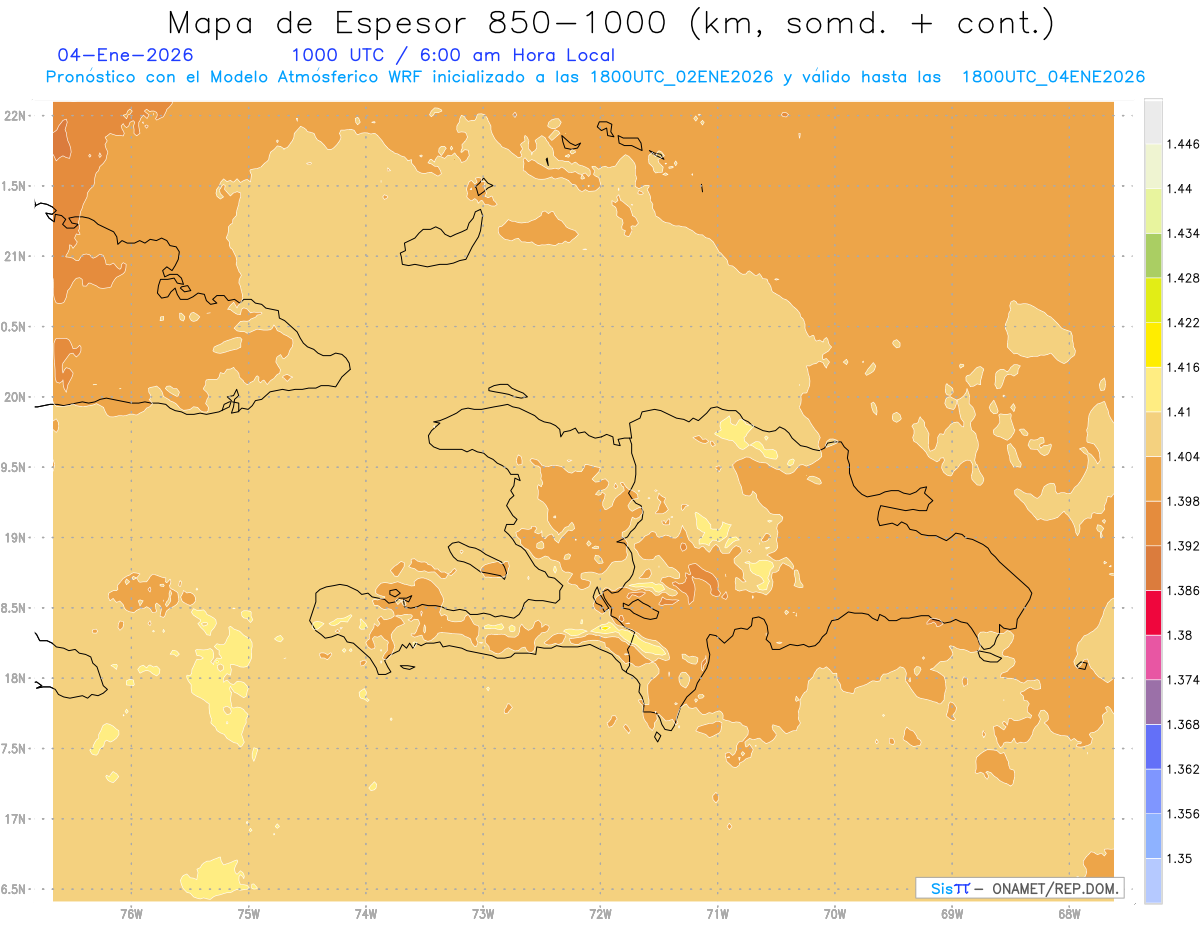The image size is (1200, 927).
Task: Click the 72W longitude axis label
Action: point(600,914)
